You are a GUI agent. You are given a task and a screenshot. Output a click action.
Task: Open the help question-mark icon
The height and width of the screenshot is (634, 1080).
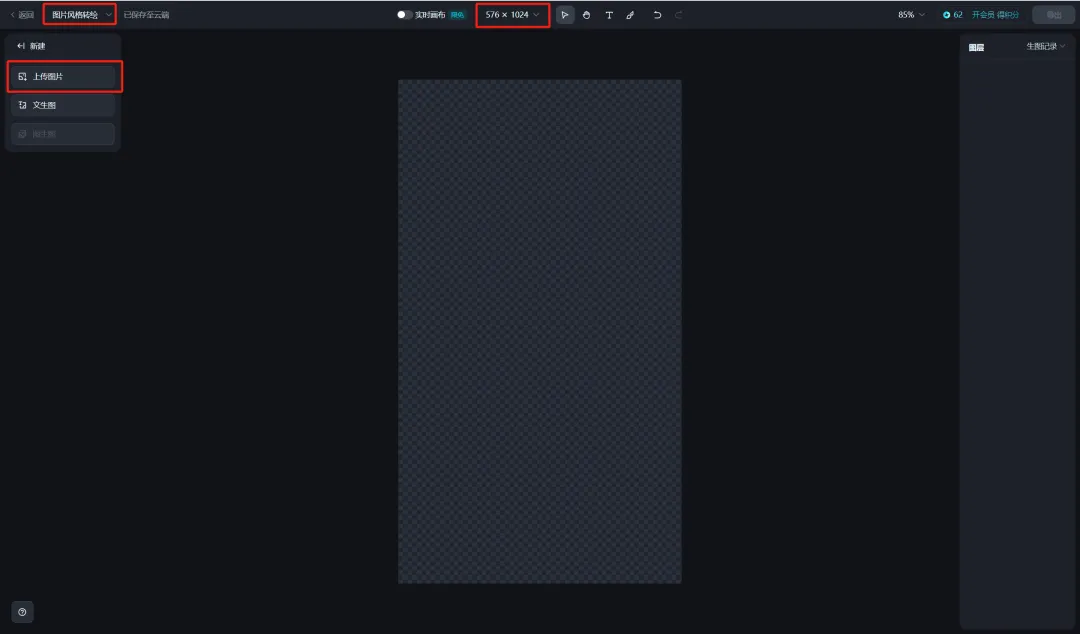point(22,612)
